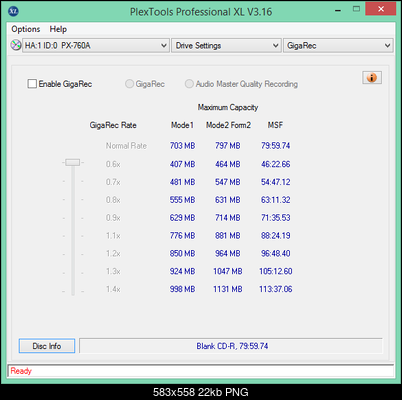Click the 776 MB Mode1 value
Image resolution: width=402 pixels, height=400 pixels.
point(182,236)
